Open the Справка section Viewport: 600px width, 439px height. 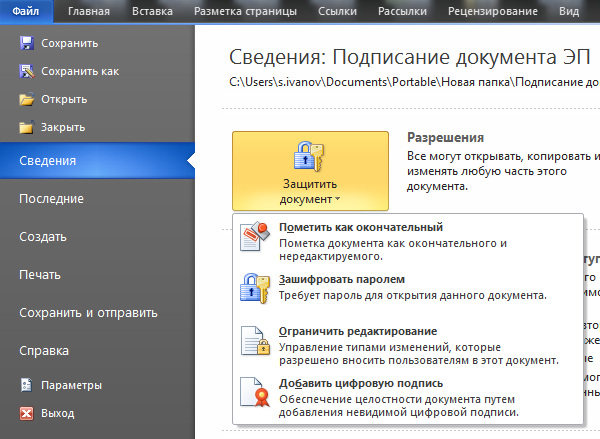[x=97, y=351]
